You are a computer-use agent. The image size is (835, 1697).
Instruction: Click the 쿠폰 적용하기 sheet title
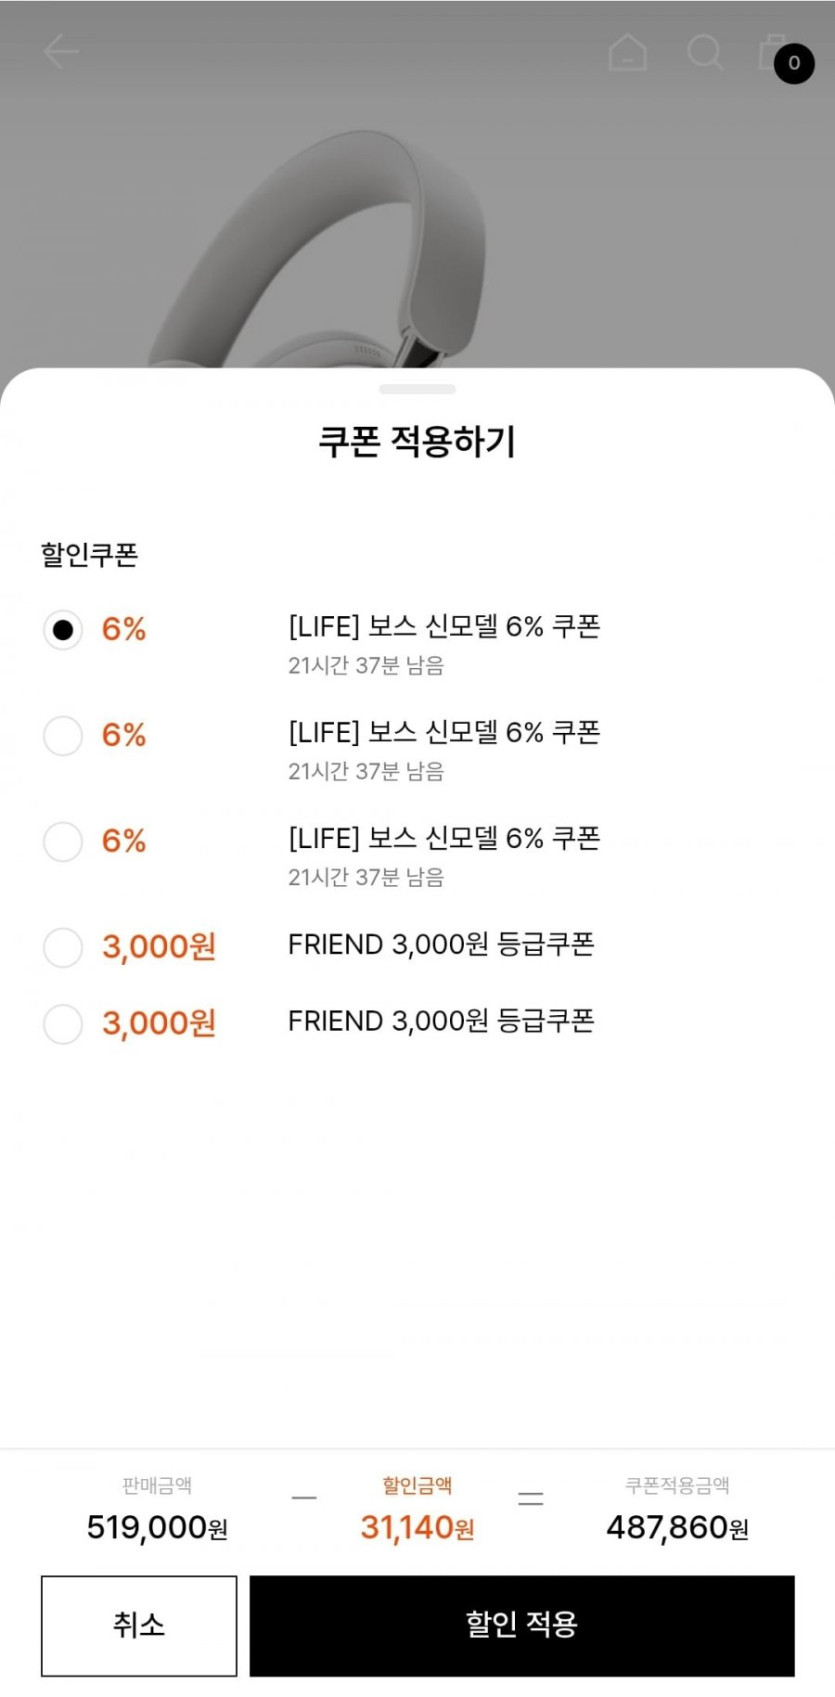(x=417, y=441)
